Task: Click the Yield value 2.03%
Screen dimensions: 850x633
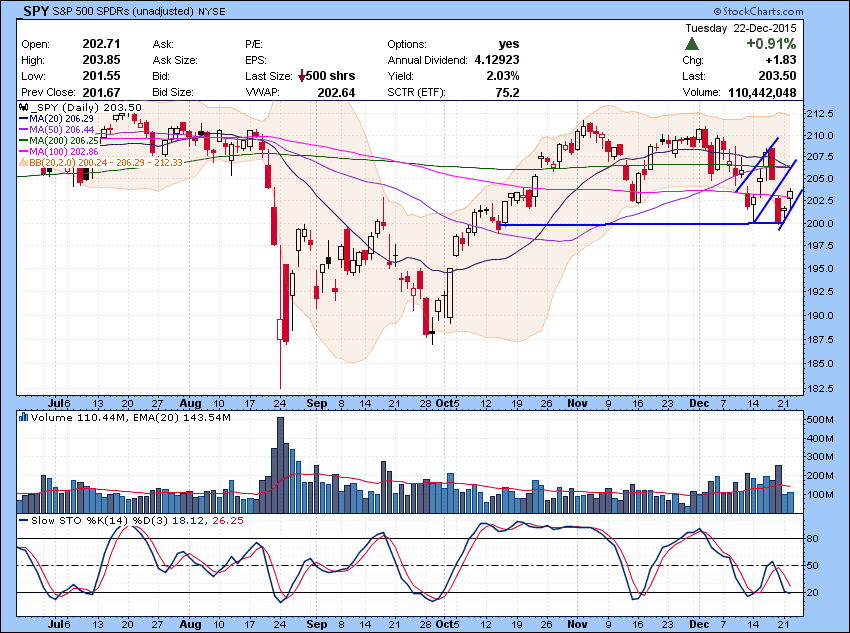Action: pos(503,76)
